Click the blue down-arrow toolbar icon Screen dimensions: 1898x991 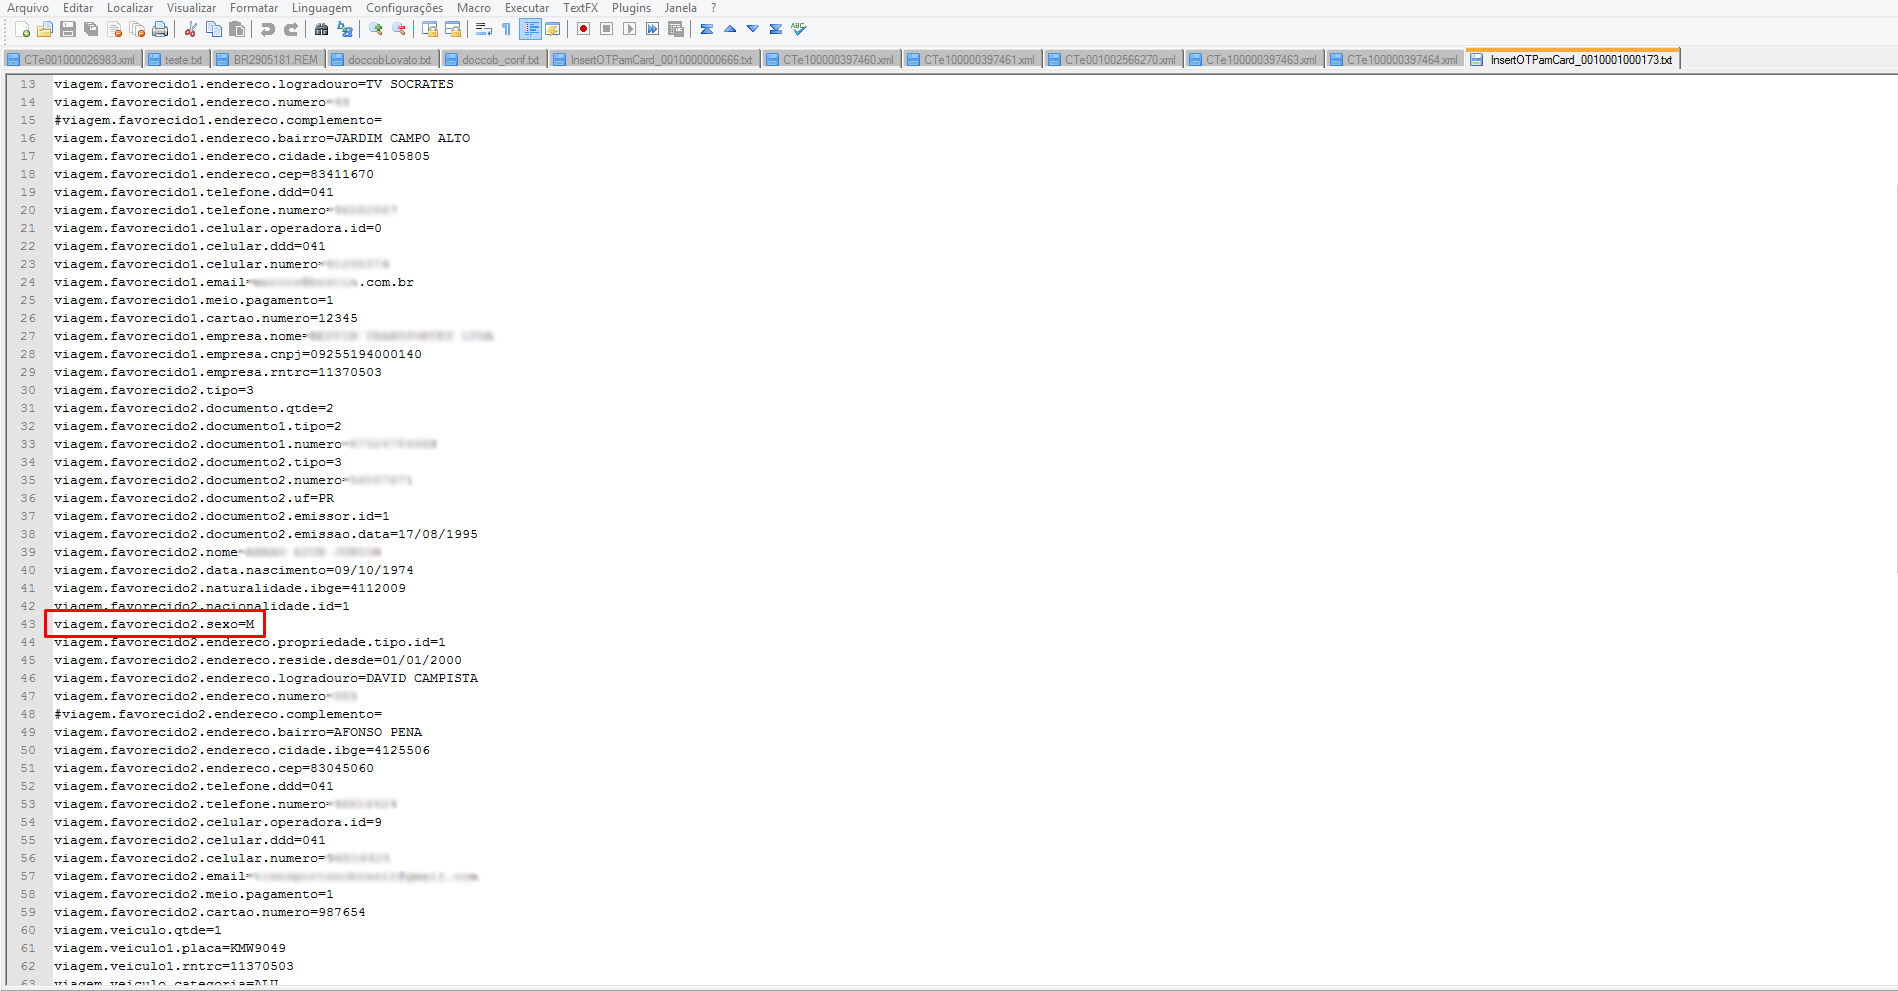point(752,30)
